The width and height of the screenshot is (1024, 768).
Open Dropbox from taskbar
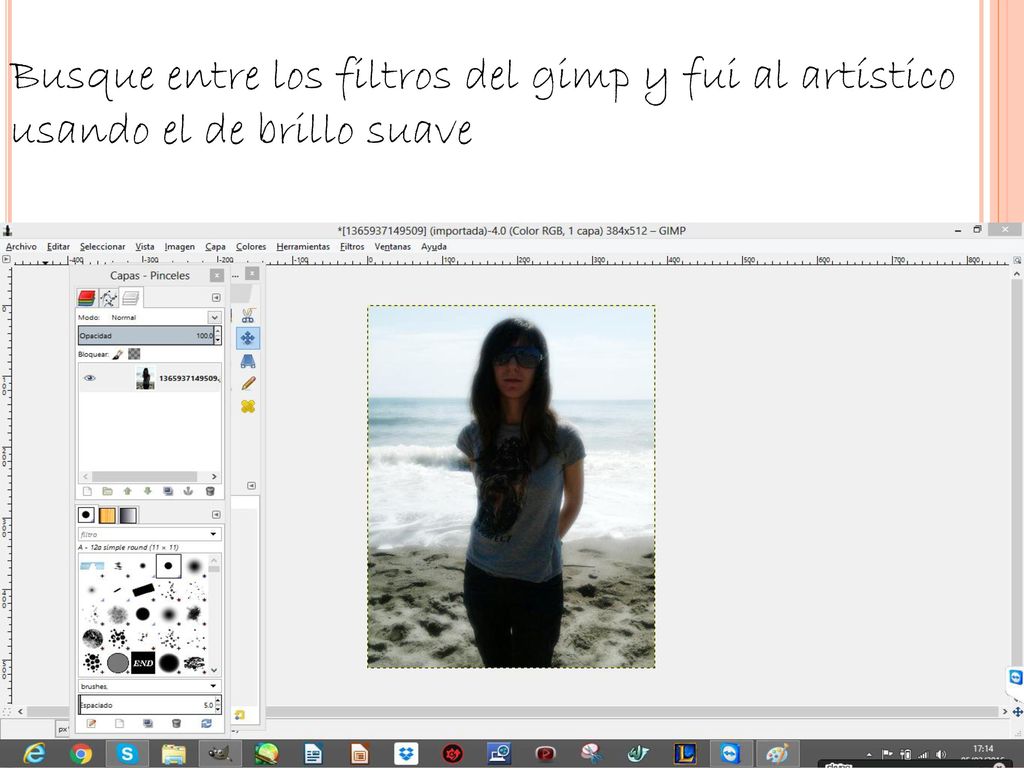406,754
